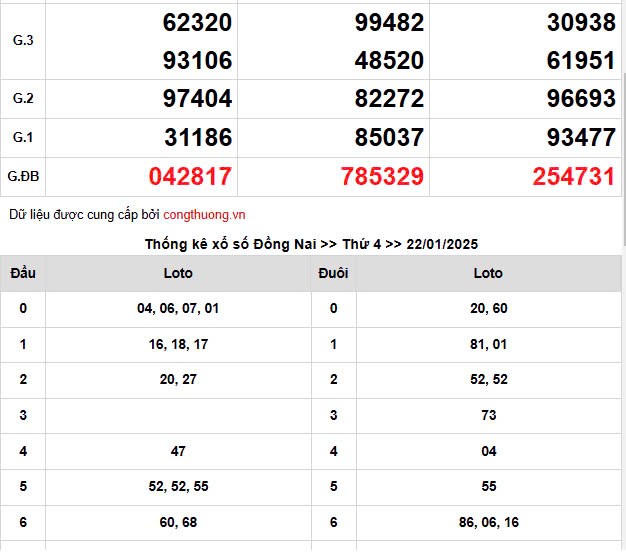Select third prize number 61951
The height and width of the screenshot is (557, 626).
coord(581,61)
